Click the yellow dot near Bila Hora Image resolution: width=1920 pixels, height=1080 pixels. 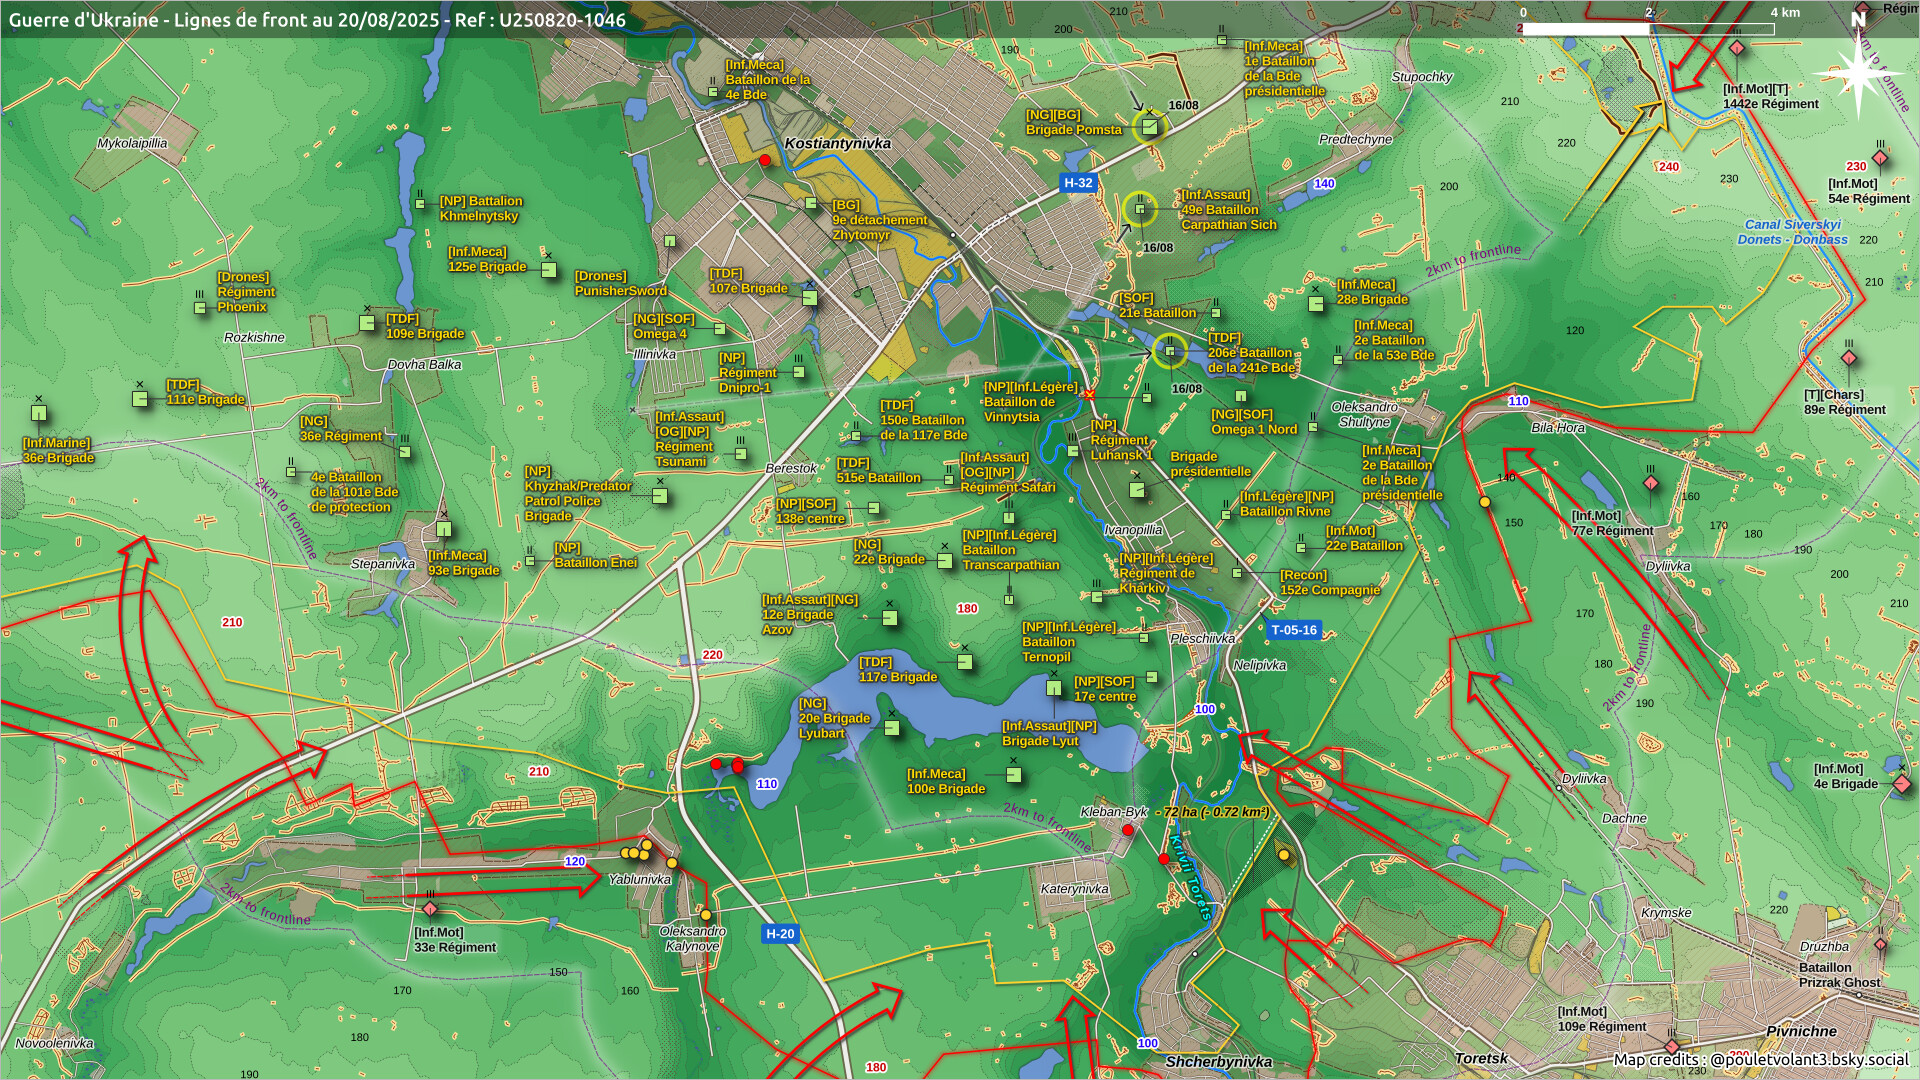pyautogui.click(x=1485, y=502)
